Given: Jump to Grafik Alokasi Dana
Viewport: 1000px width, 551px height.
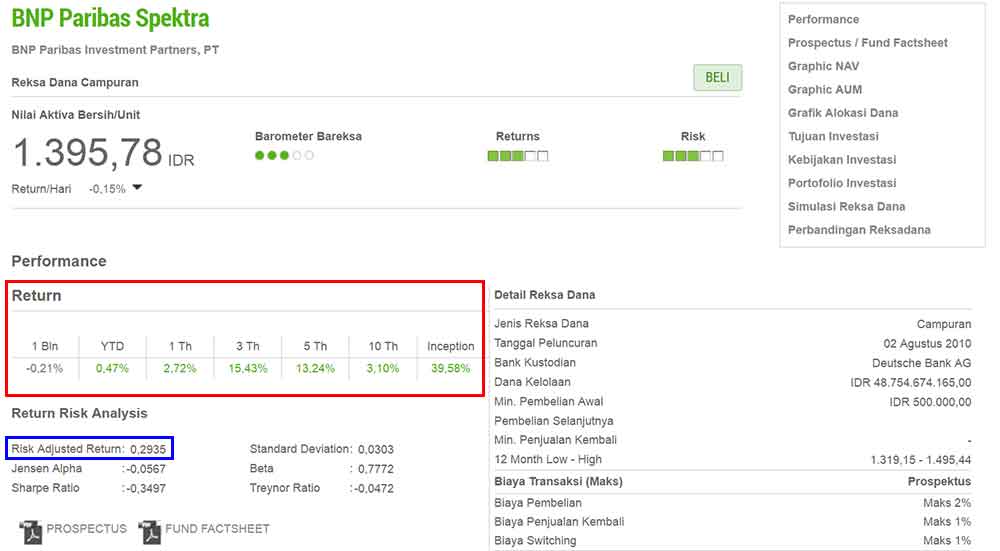Looking at the screenshot, I should pyautogui.click(x=842, y=113).
